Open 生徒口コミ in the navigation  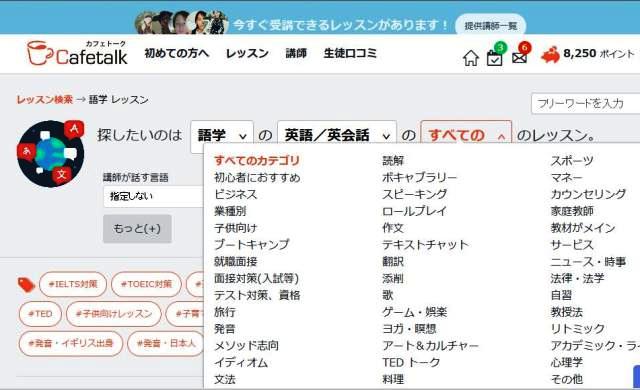click(350, 53)
